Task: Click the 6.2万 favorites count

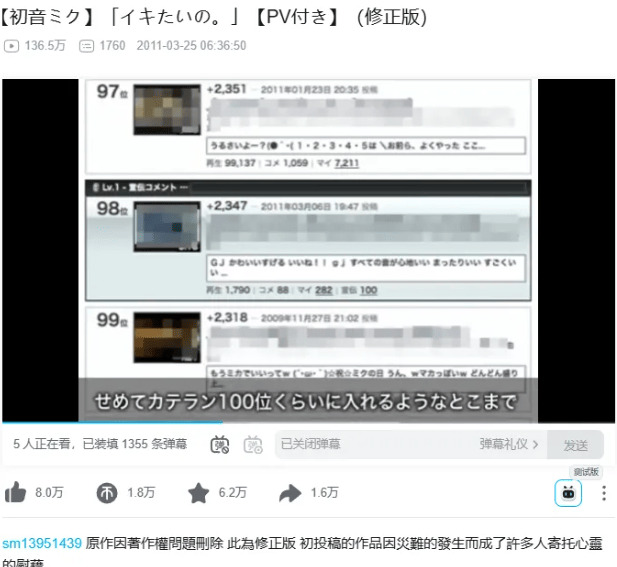Action: [x=233, y=493]
